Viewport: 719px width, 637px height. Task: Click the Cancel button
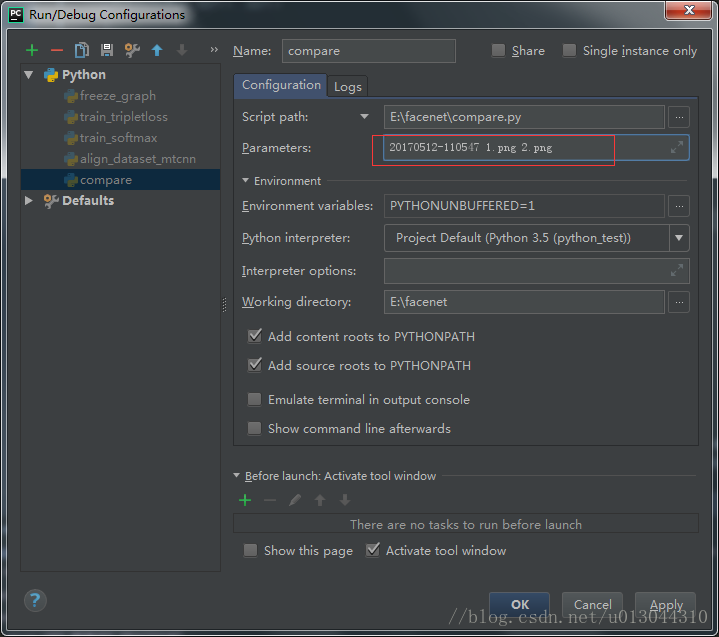click(592, 605)
